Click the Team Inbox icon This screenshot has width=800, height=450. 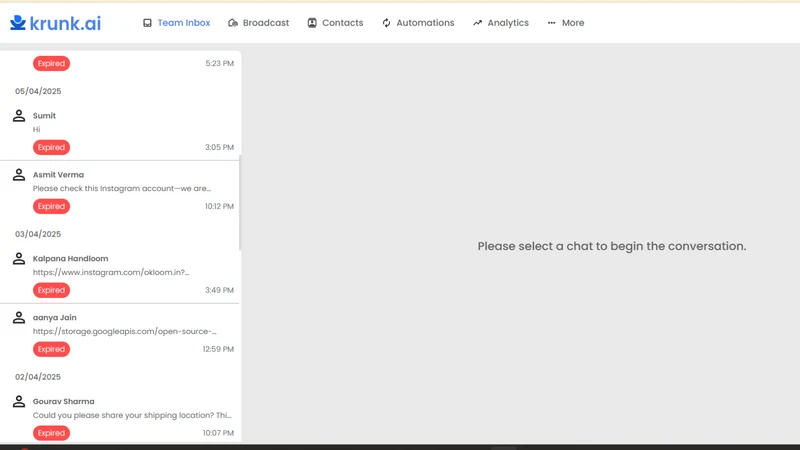(x=147, y=23)
